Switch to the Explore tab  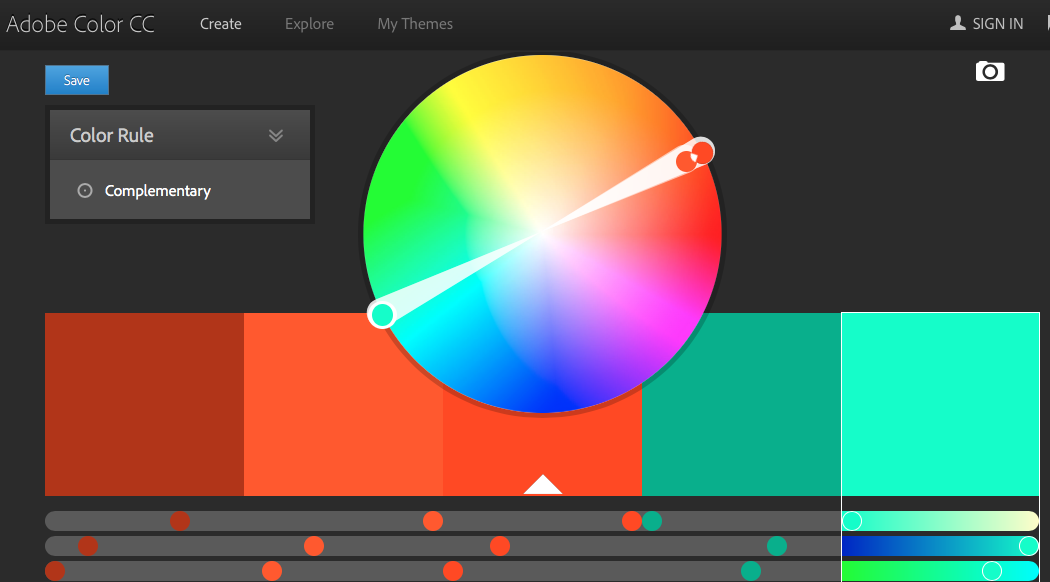point(309,23)
